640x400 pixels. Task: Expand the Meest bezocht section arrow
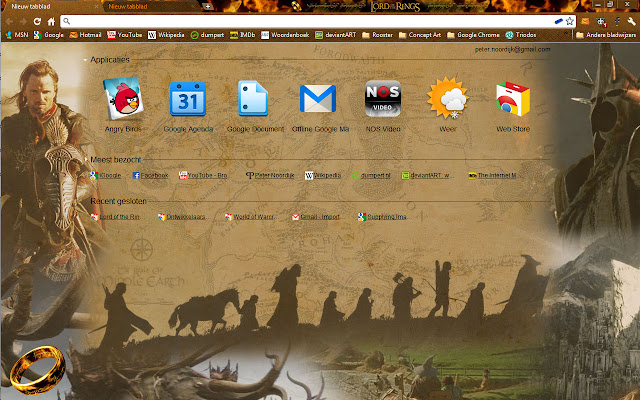(85, 160)
